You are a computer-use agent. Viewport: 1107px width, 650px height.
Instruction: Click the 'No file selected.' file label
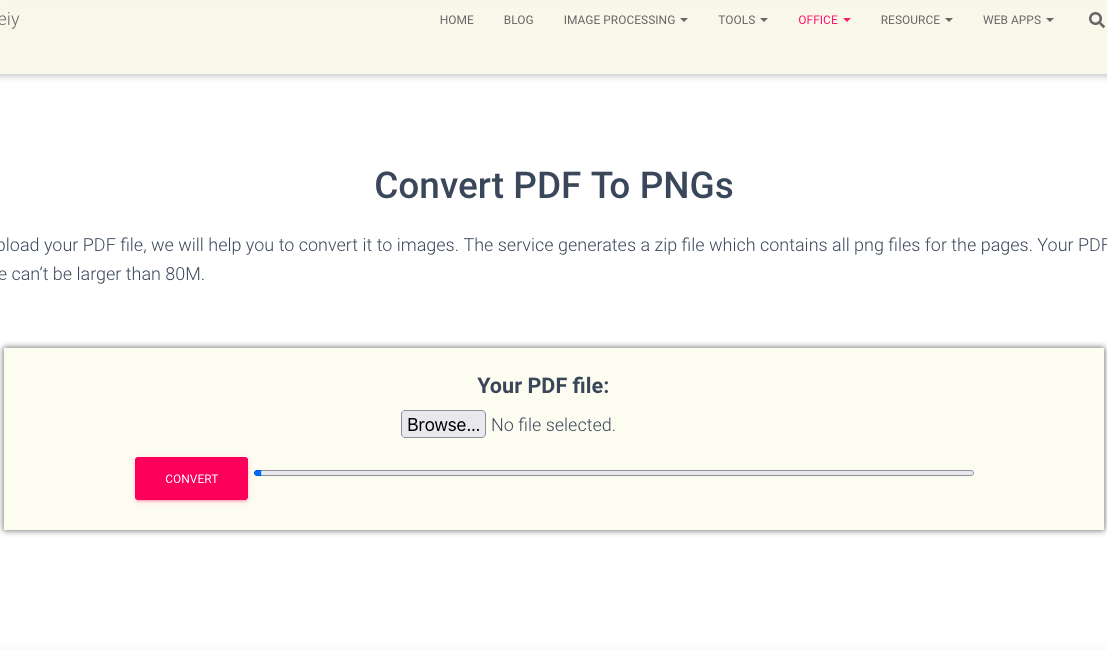553,425
